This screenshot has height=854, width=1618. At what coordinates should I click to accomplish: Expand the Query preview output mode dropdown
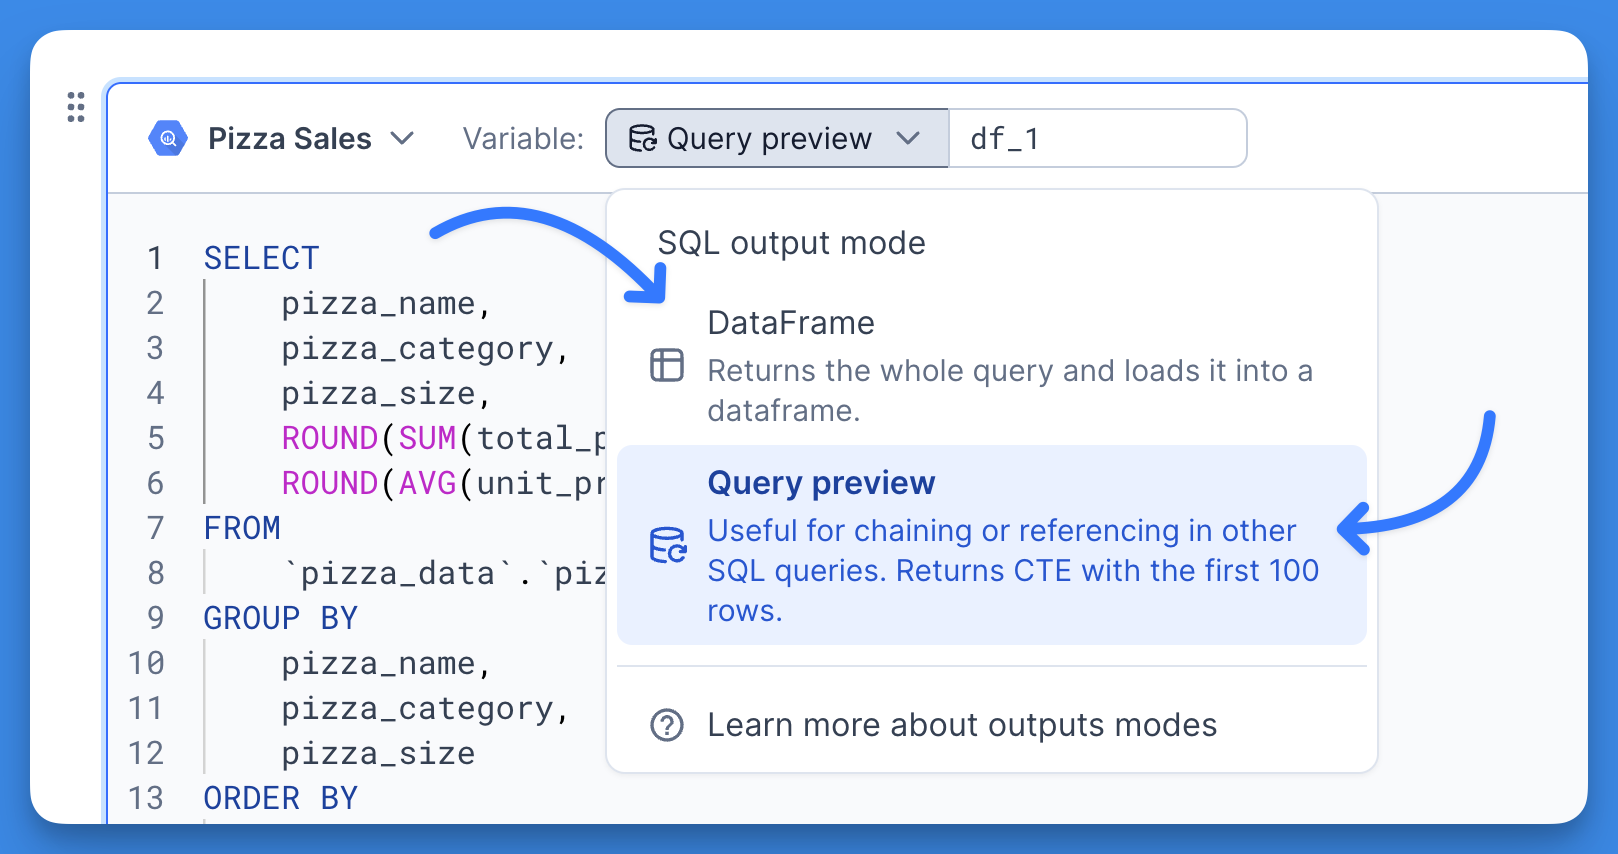pos(777,138)
